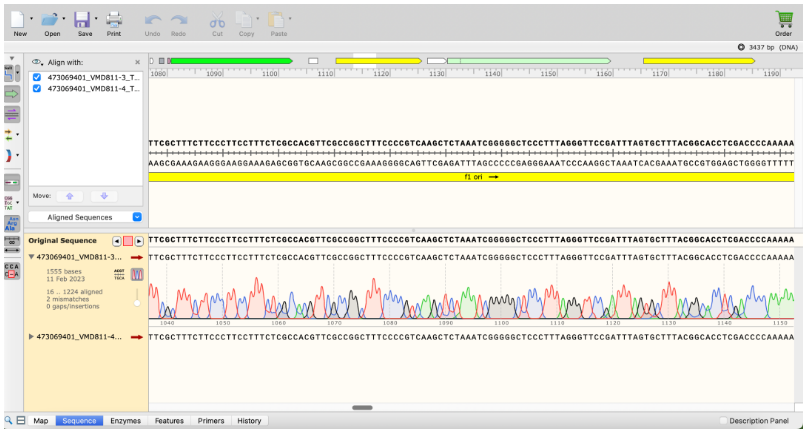This screenshot has height=433, width=808.
Task: Click the Move down arrow button
Action: pyautogui.click(x=104, y=196)
